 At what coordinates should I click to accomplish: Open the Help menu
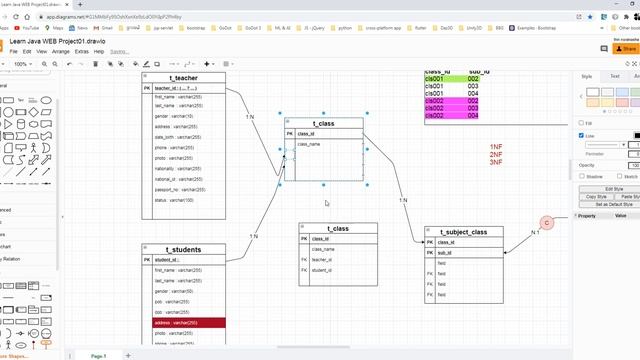[x=99, y=52]
